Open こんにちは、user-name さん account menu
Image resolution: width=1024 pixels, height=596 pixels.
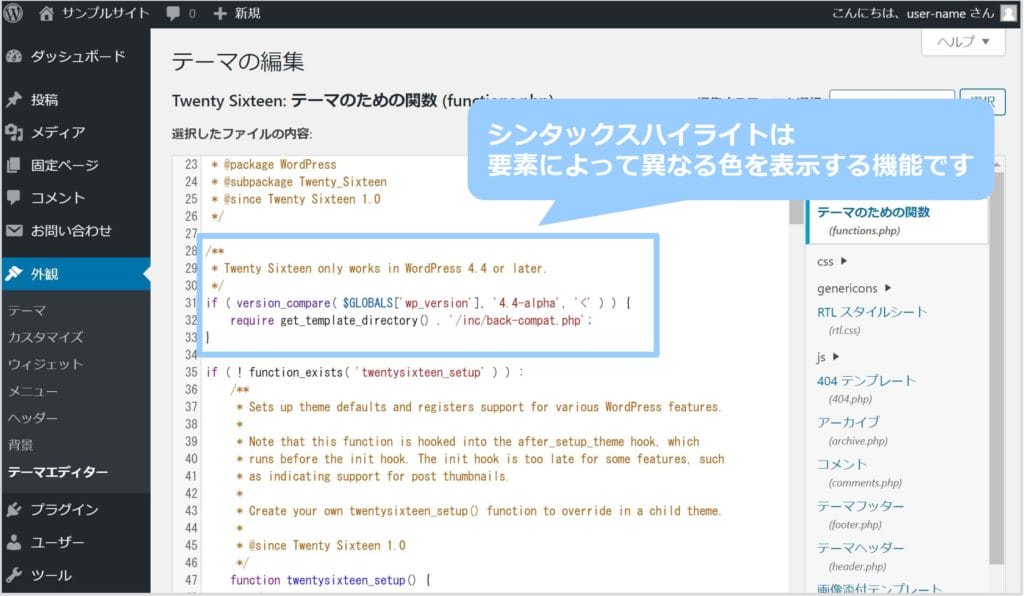(912, 13)
